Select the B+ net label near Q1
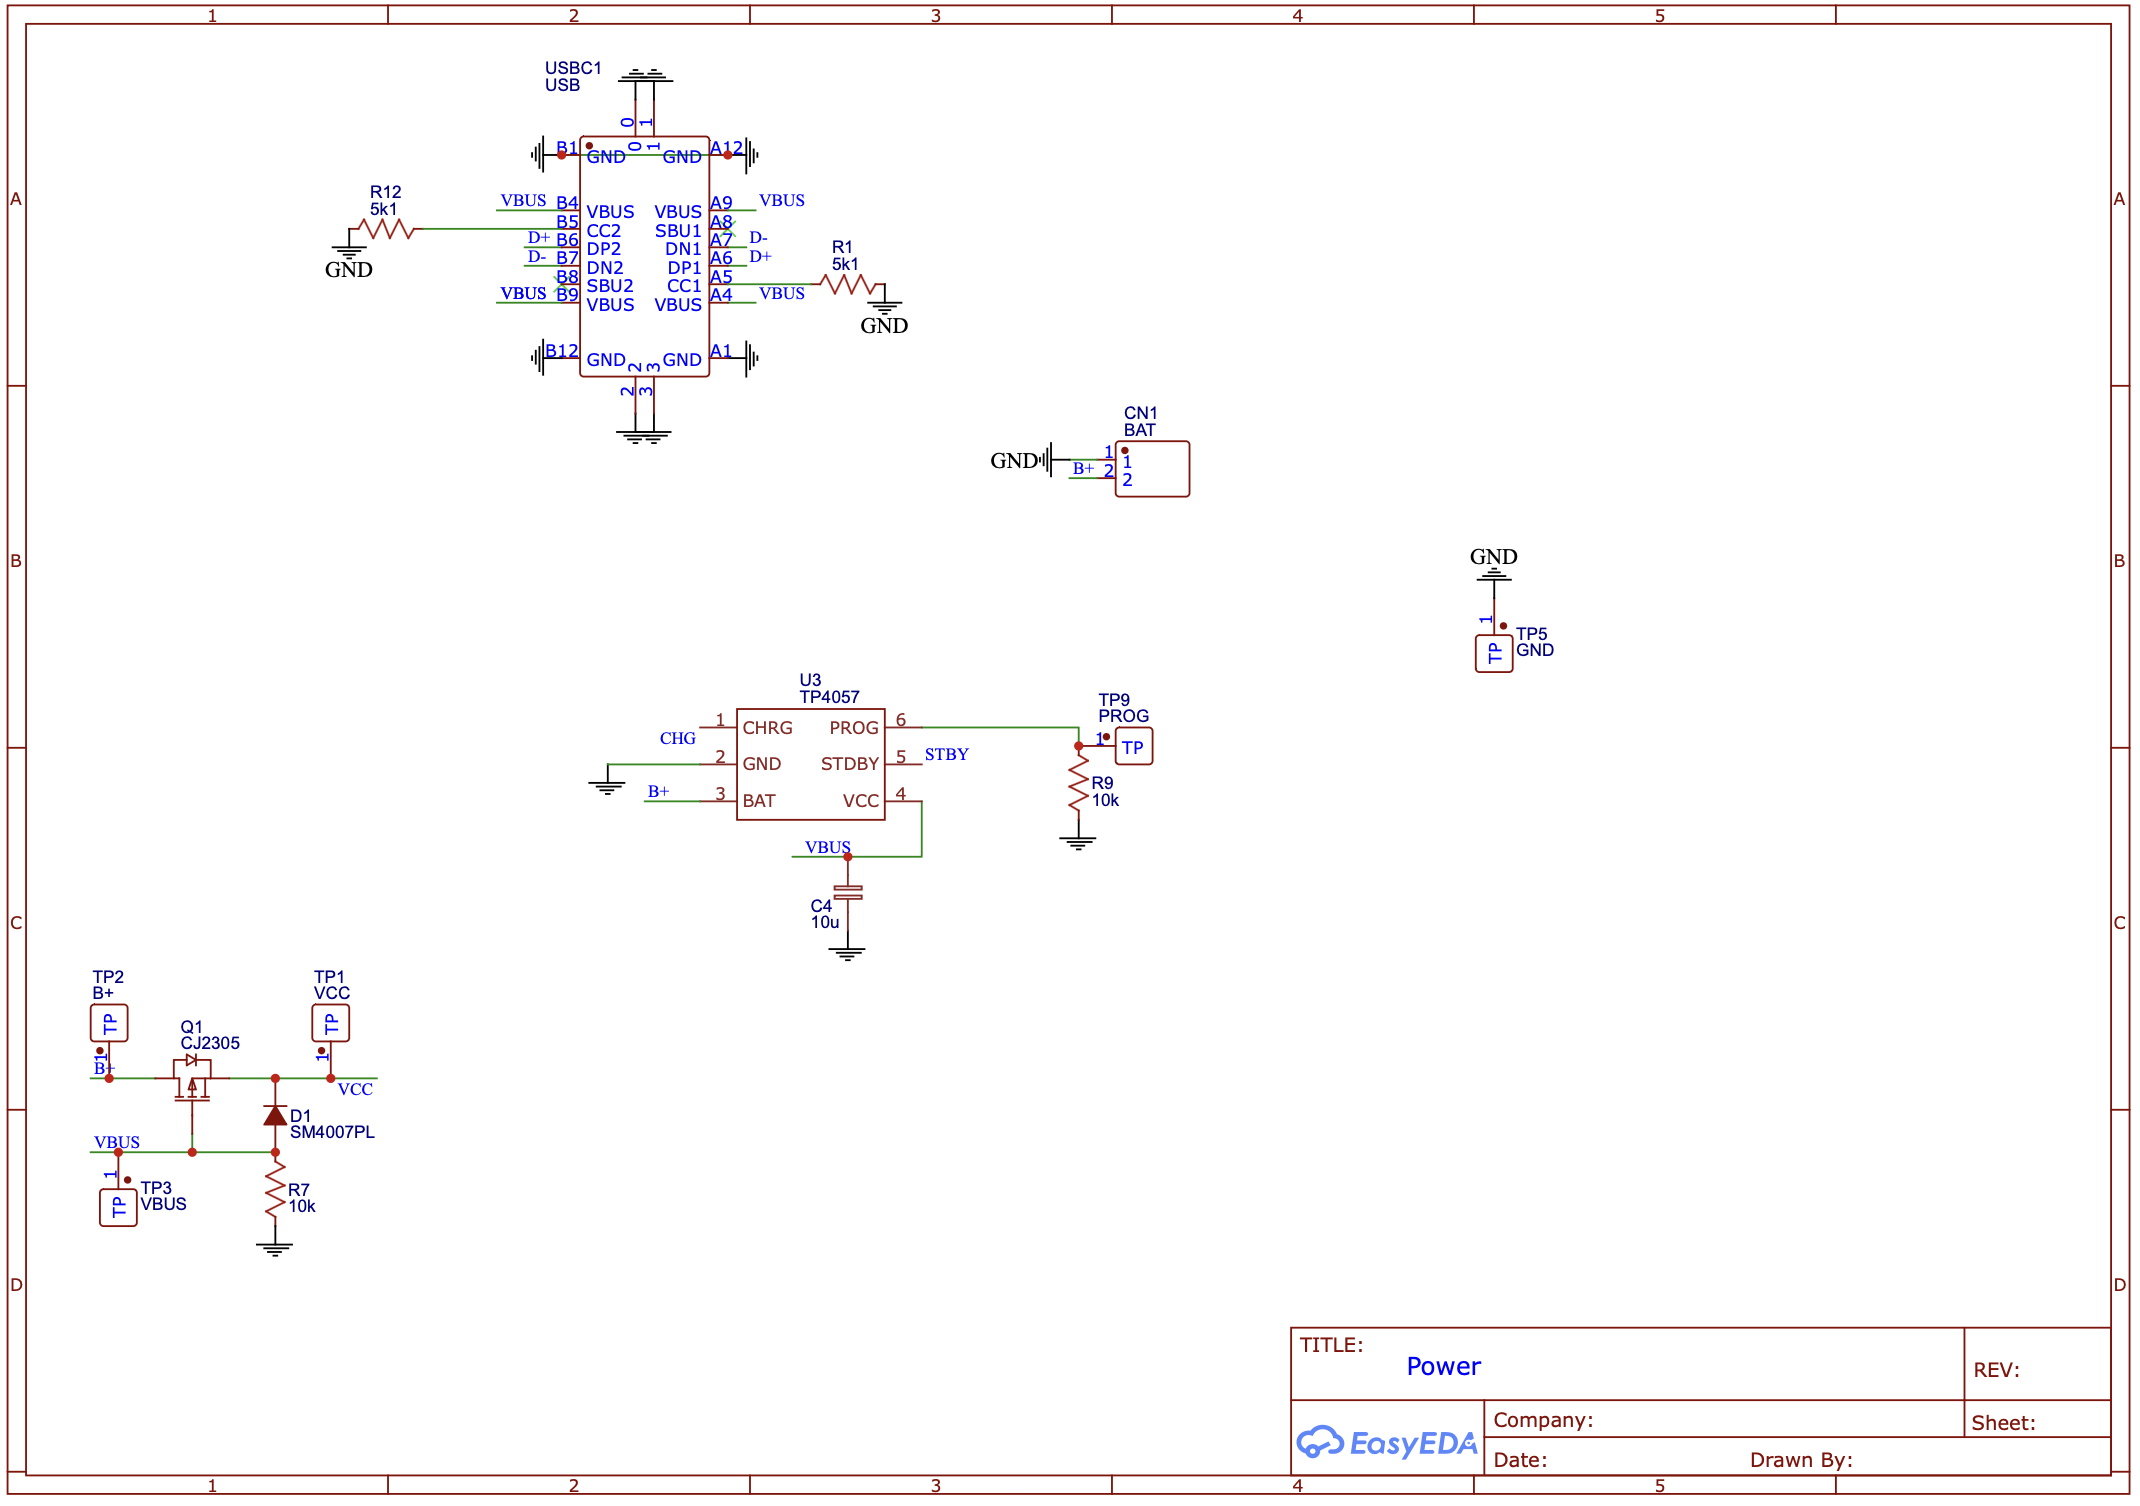The height and width of the screenshot is (1506, 2140). pyautogui.click(x=103, y=1069)
